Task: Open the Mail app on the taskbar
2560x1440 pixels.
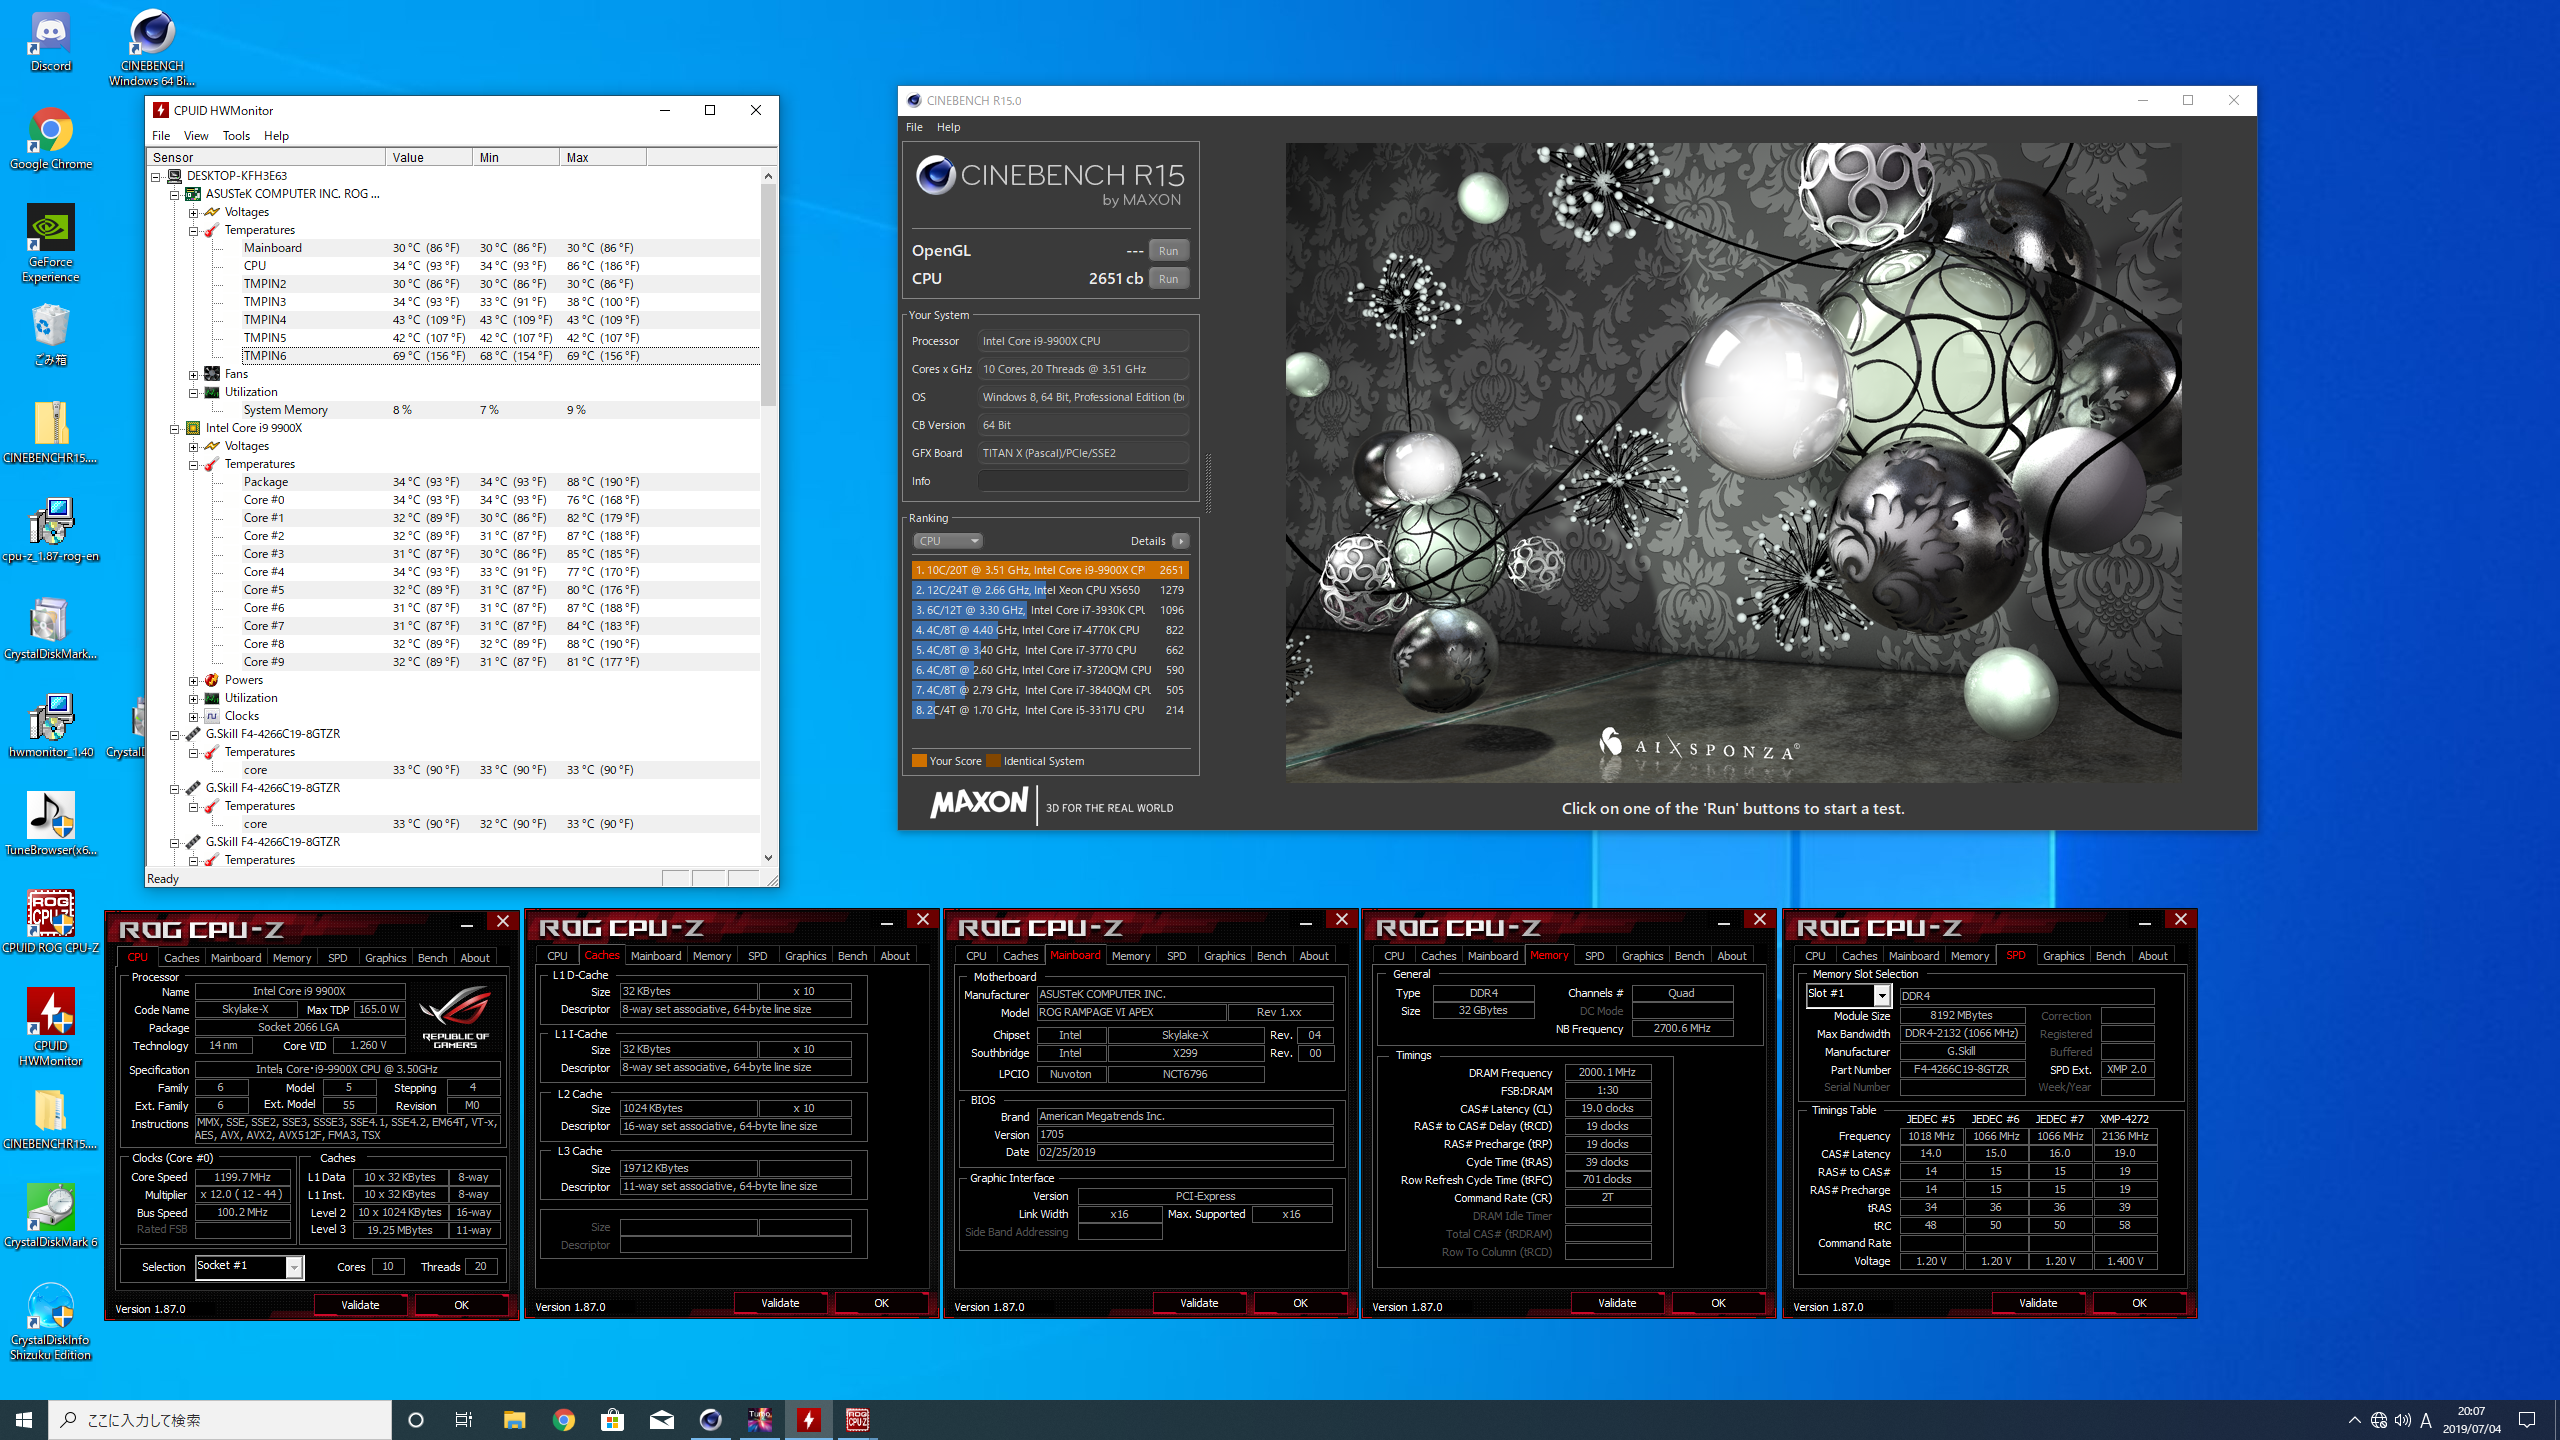Action: tap(661, 1420)
